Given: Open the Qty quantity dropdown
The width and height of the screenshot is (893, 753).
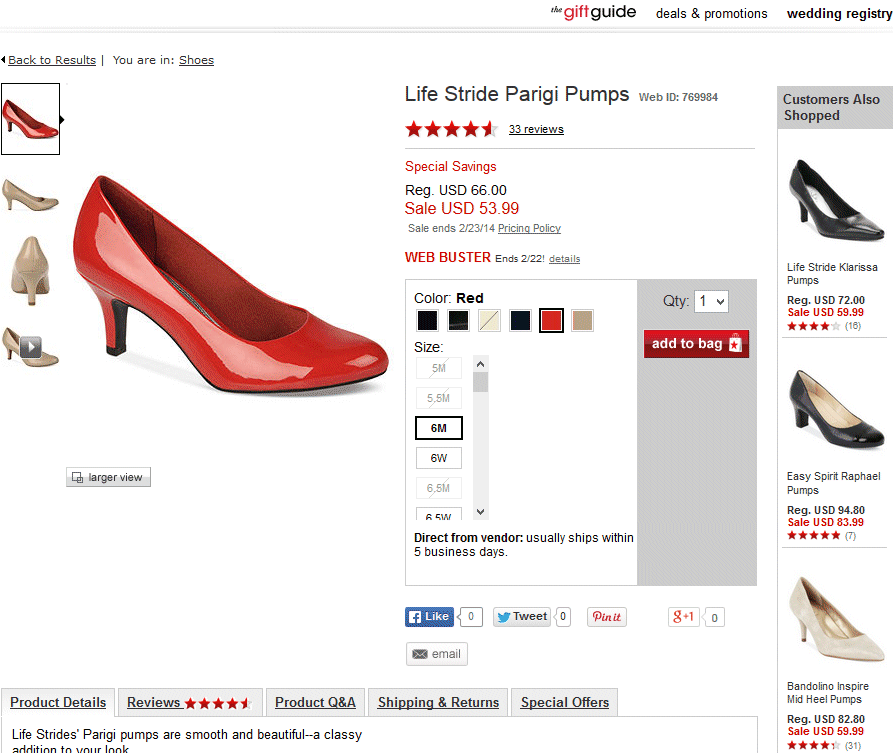Looking at the screenshot, I should click(x=712, y=301).
